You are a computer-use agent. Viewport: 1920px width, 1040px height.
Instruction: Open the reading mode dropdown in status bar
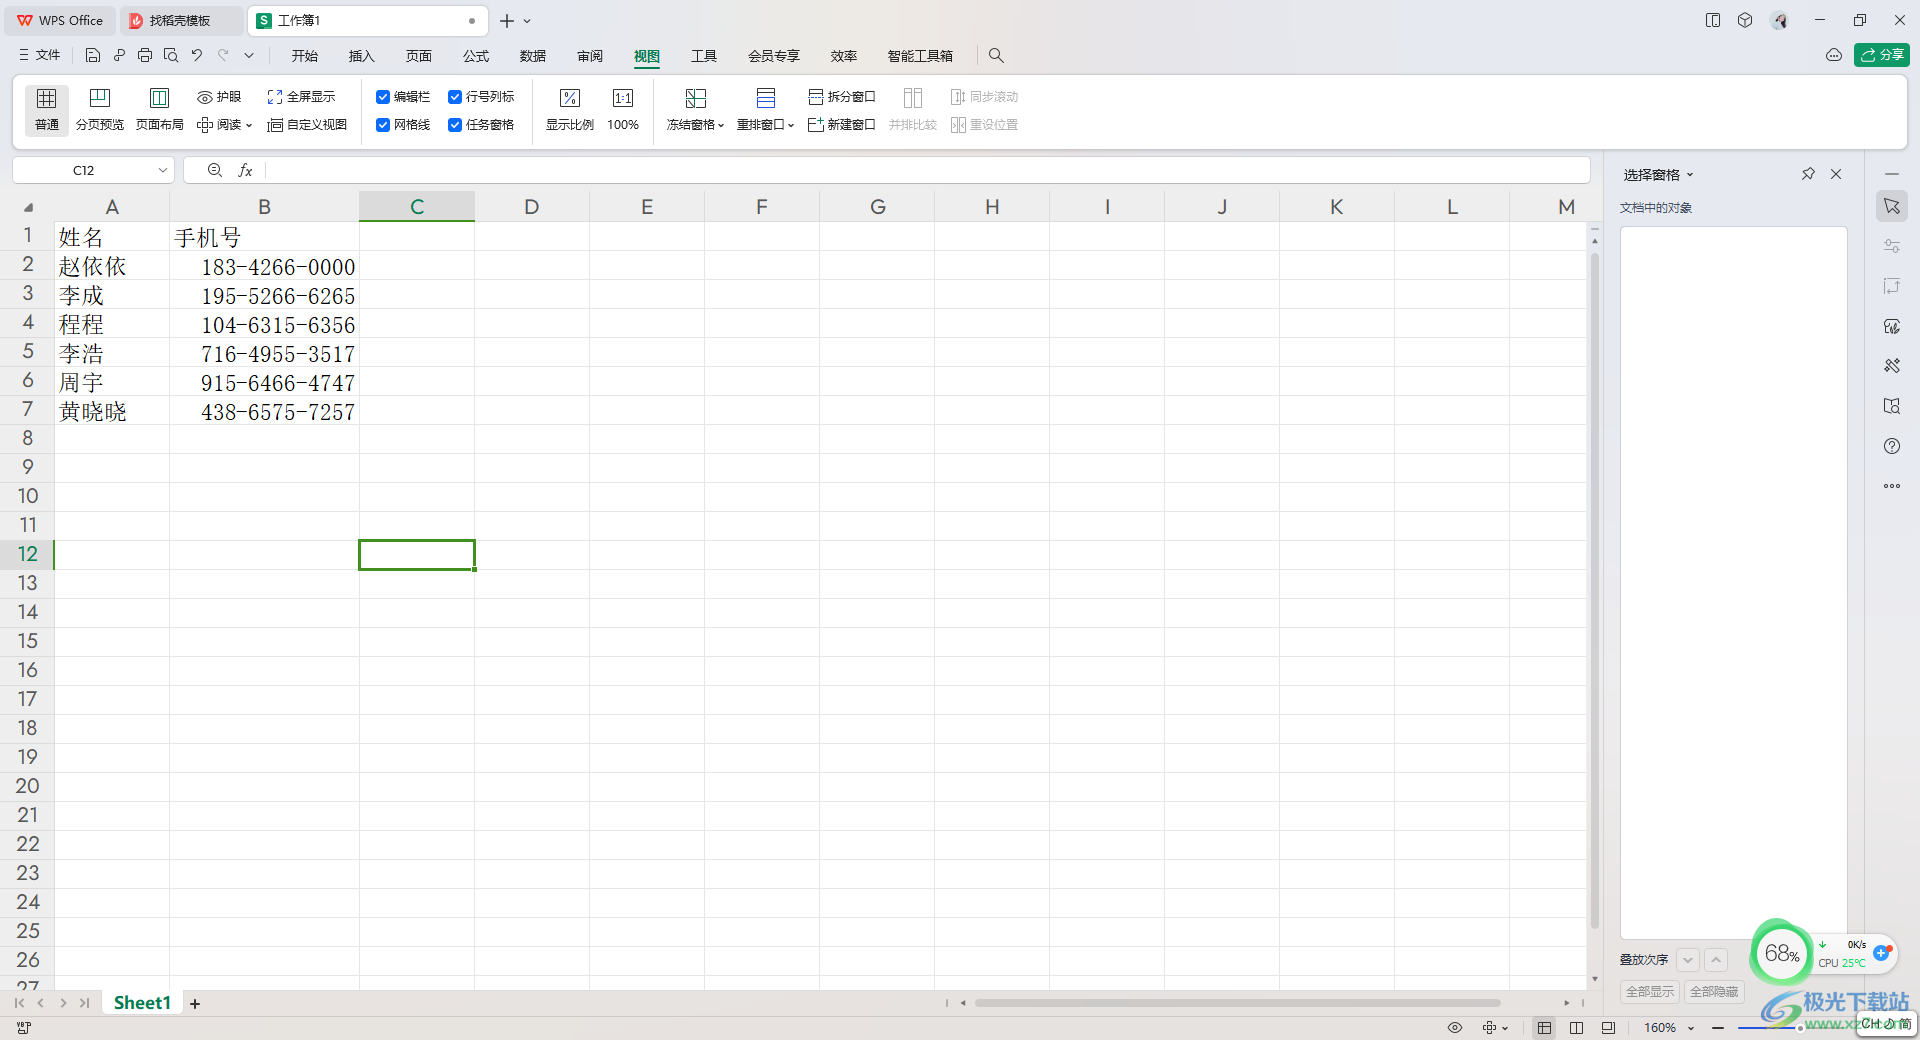click(x=1505, y=1028)
